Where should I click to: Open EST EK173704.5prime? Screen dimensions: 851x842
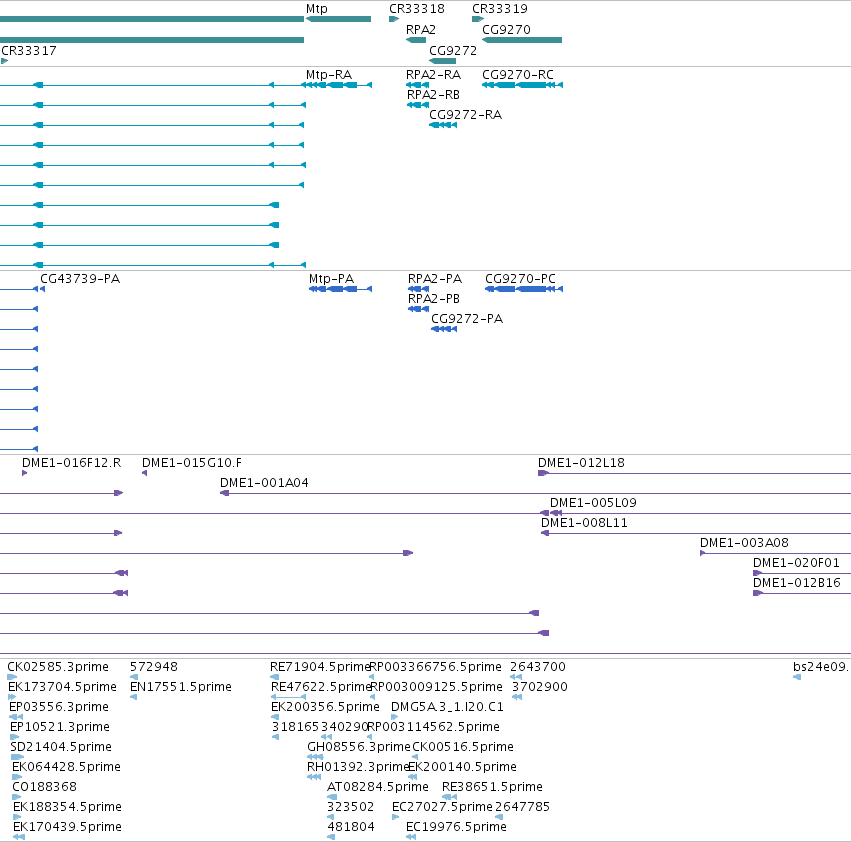[x=62, y=687]
